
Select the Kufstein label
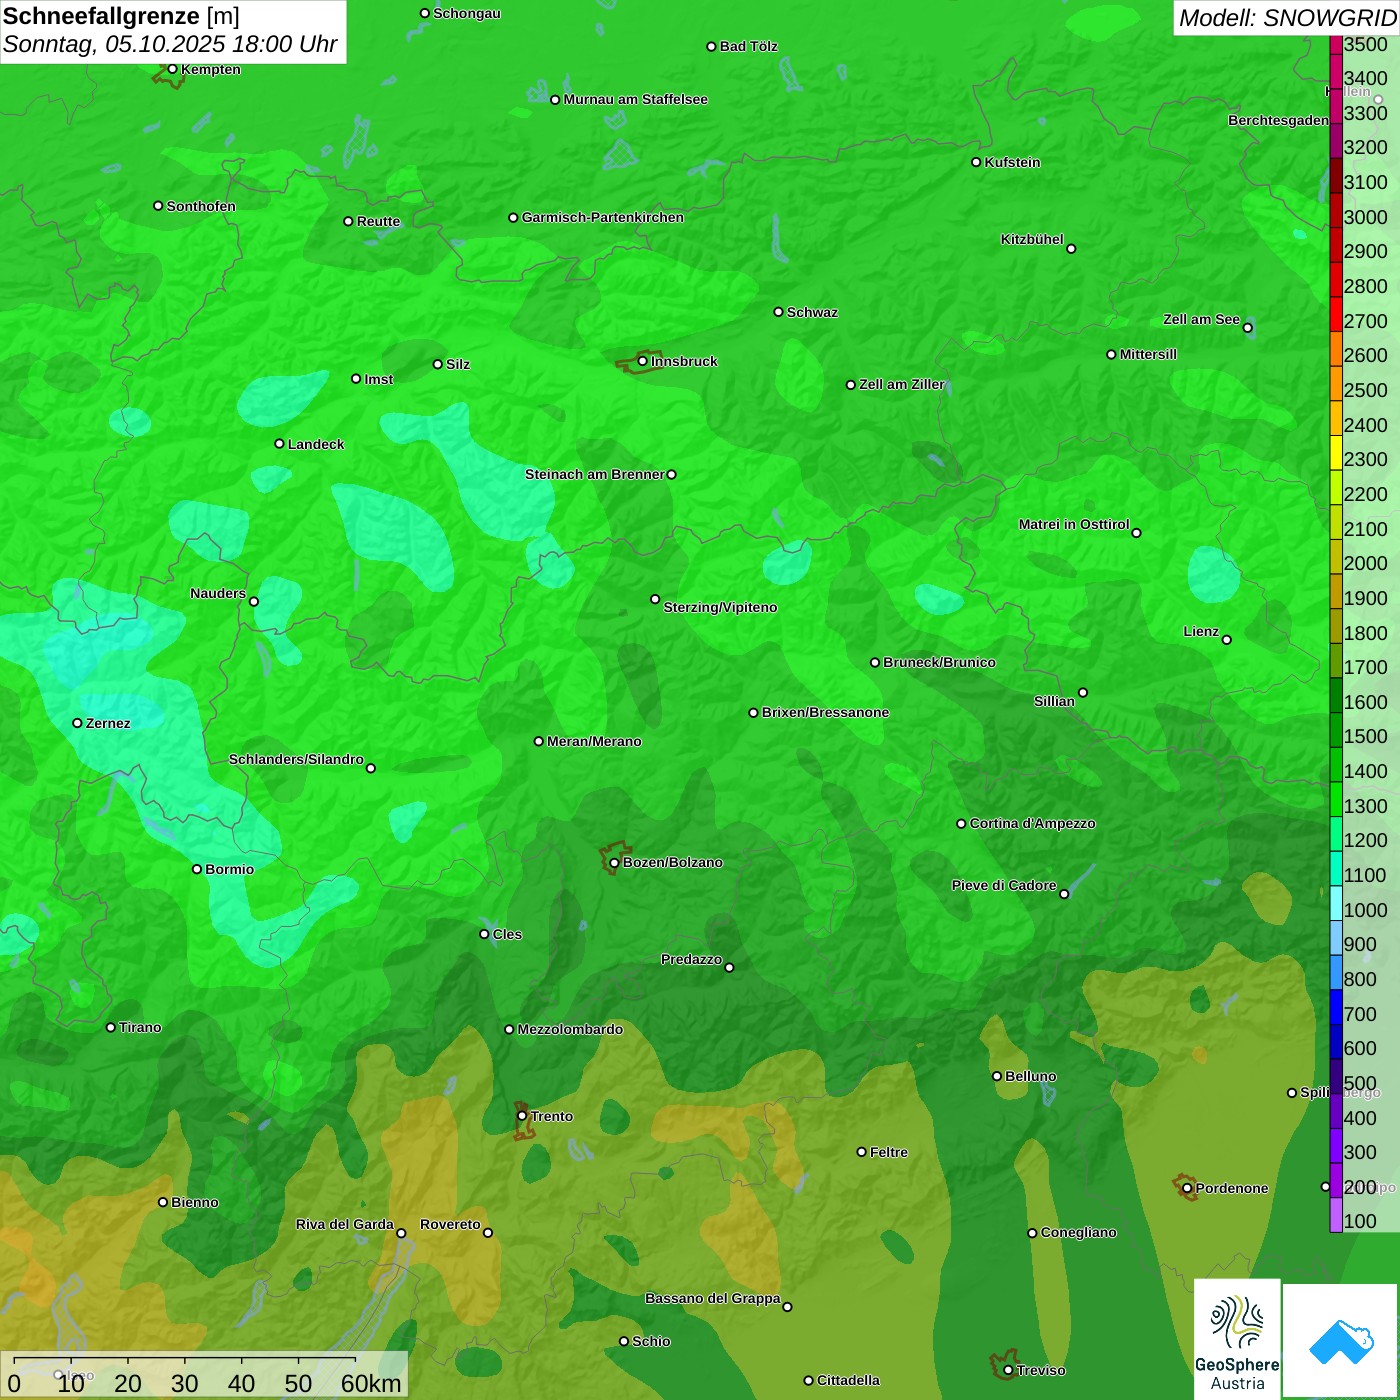1012,162
